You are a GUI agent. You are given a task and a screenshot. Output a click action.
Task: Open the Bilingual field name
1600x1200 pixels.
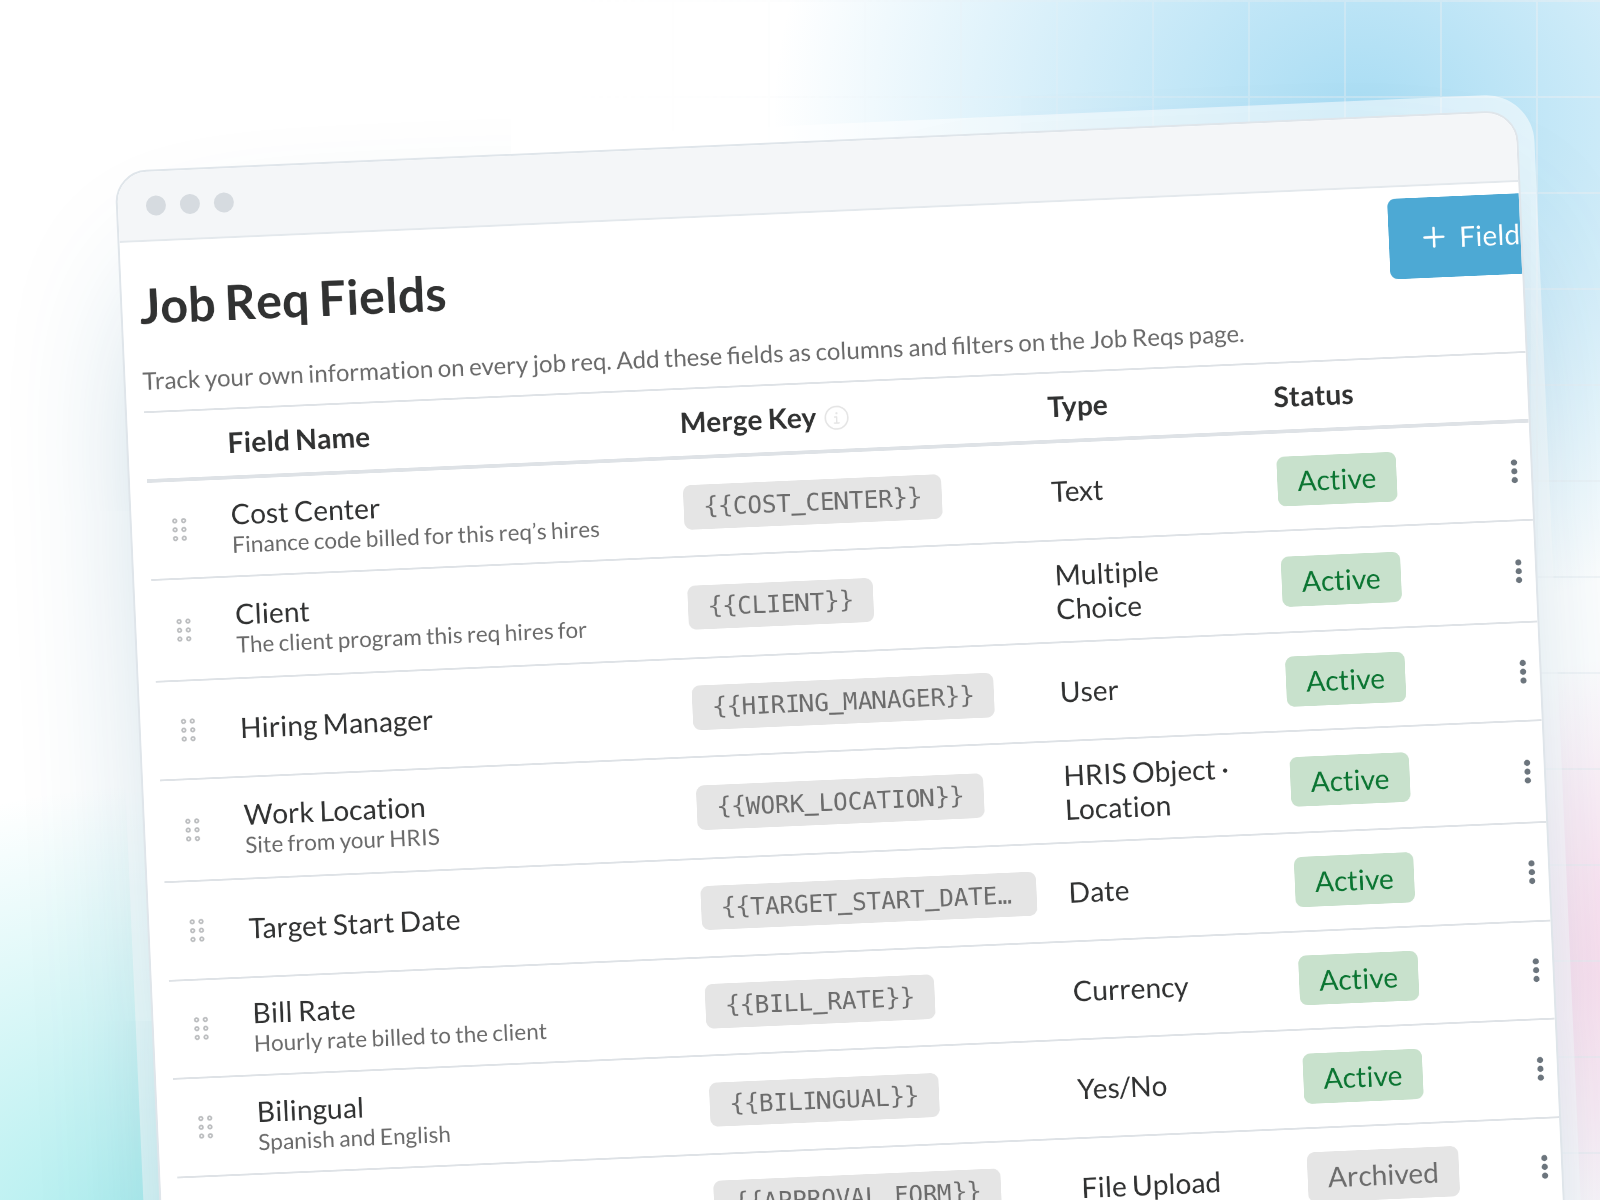click(311, 1111)
